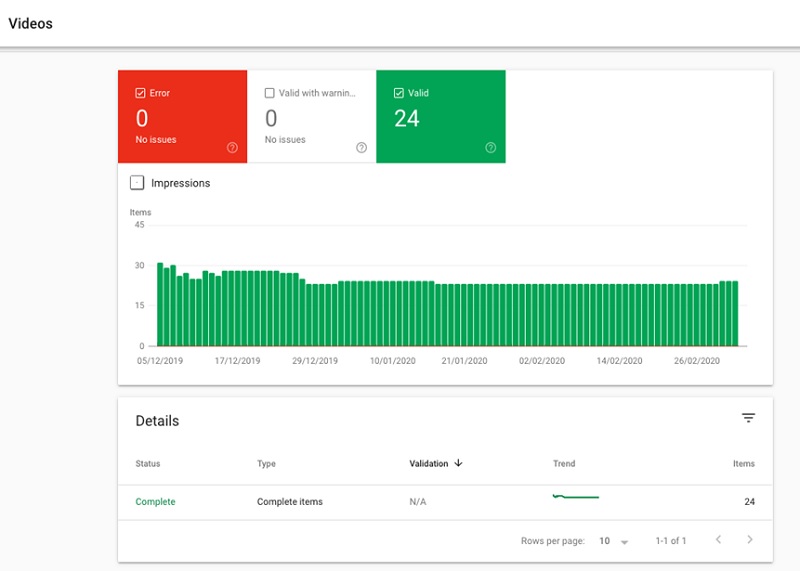Screen dimensions: 800x571
Task: Click the 10/01/2020 axis date label
Action: click(393, 361)
